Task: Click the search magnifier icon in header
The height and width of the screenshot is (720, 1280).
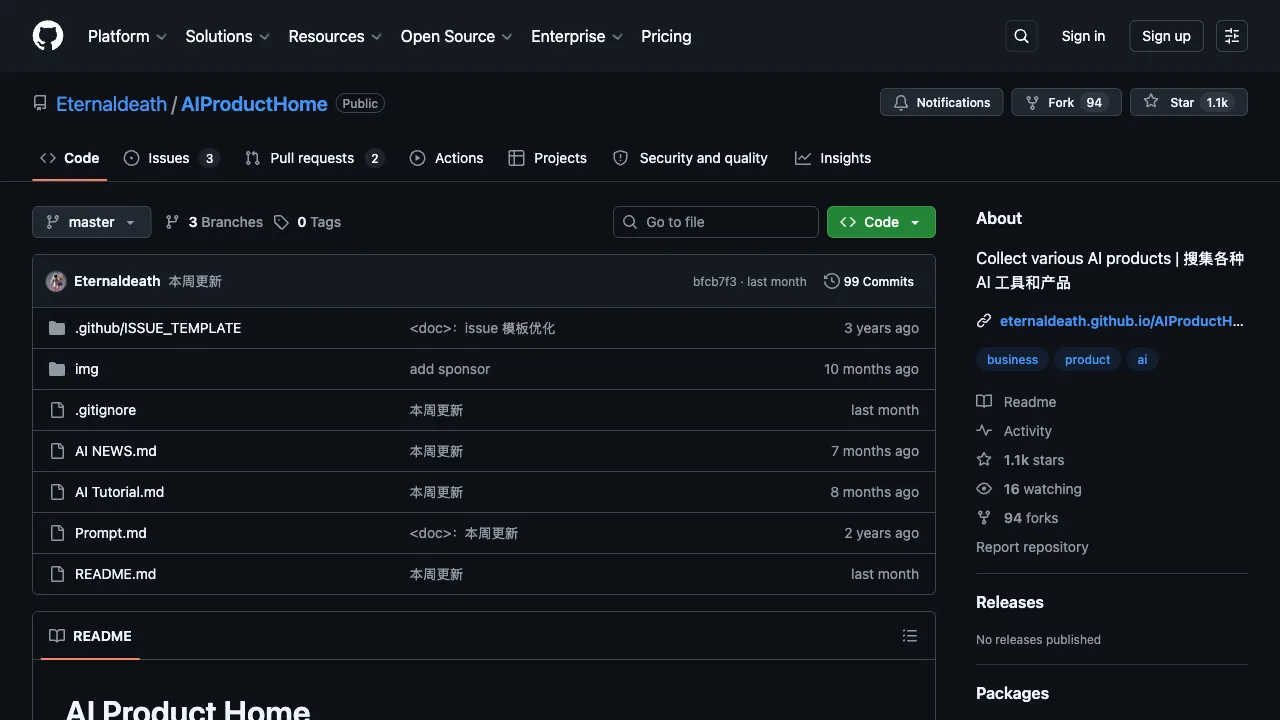Action: [x=1021, y=36]
